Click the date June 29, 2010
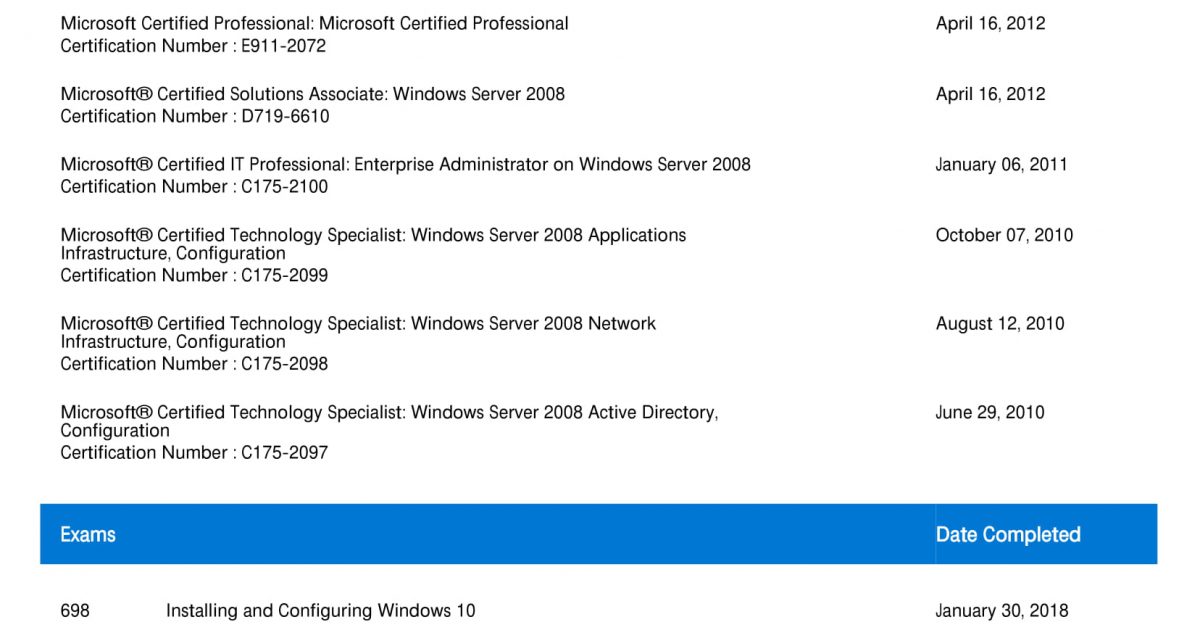 click(x=990, y=412)
